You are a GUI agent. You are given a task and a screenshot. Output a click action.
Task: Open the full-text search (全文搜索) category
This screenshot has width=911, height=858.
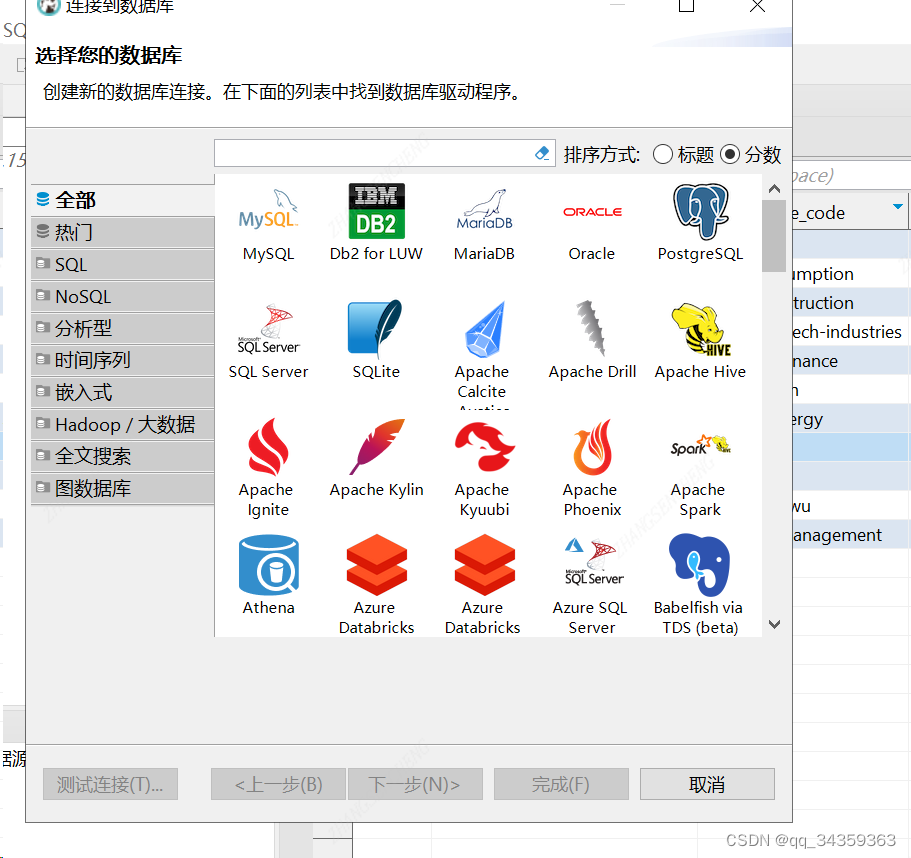123,456
